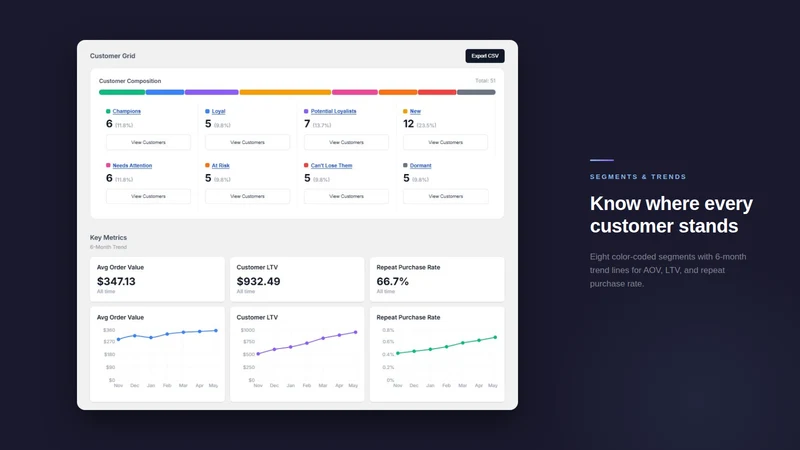Click the 6-Month Trend subtitle
The height and width of the screenshot is (450, 800).
108,247
